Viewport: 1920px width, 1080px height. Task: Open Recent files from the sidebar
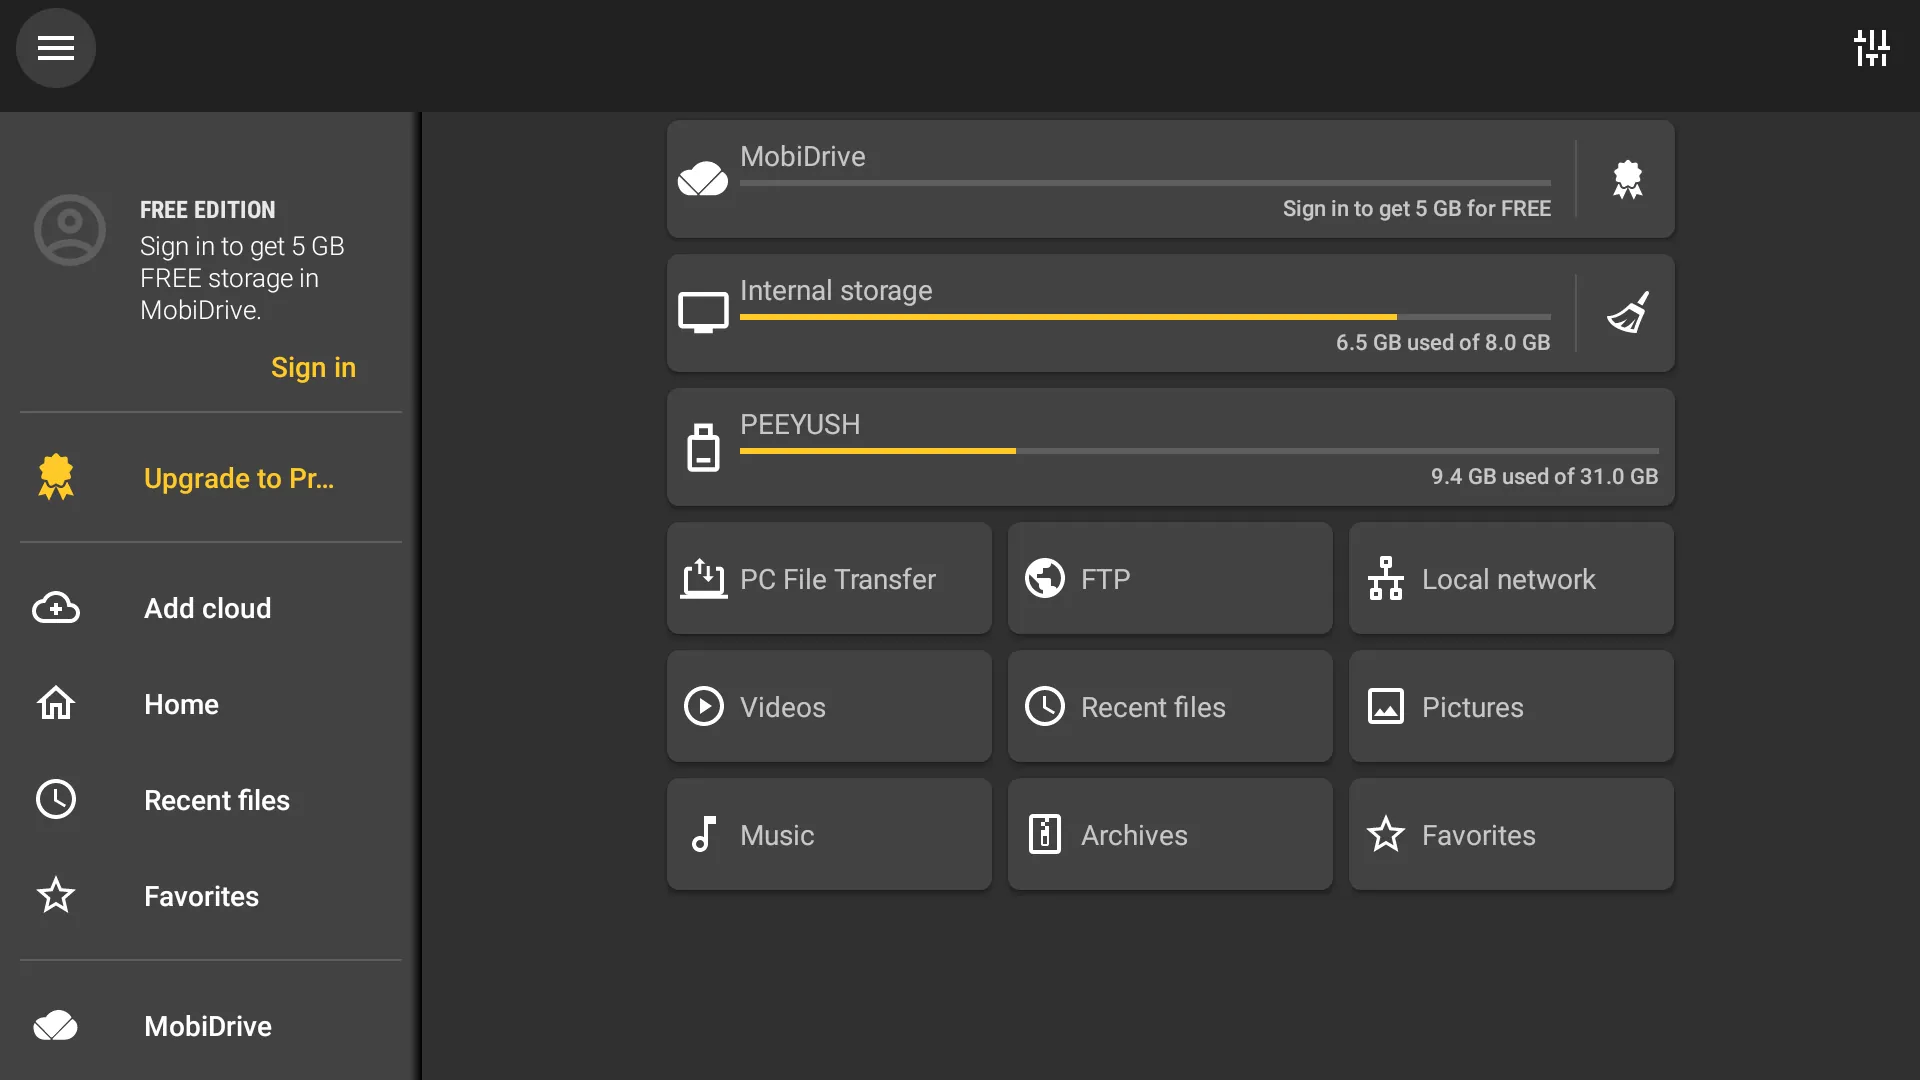[211, 800]
